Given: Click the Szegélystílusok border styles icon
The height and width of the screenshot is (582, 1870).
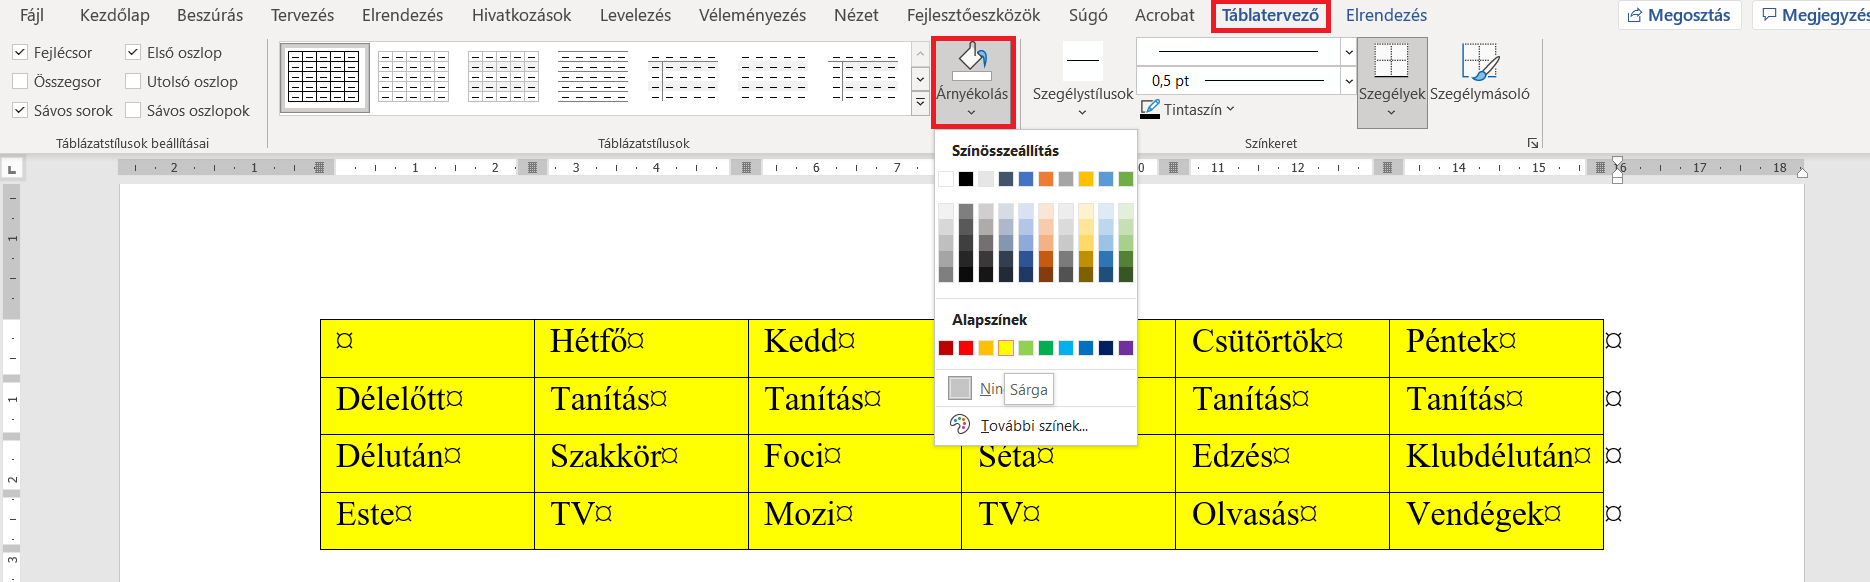Looking at the screenshot, I should [1082, 62].
